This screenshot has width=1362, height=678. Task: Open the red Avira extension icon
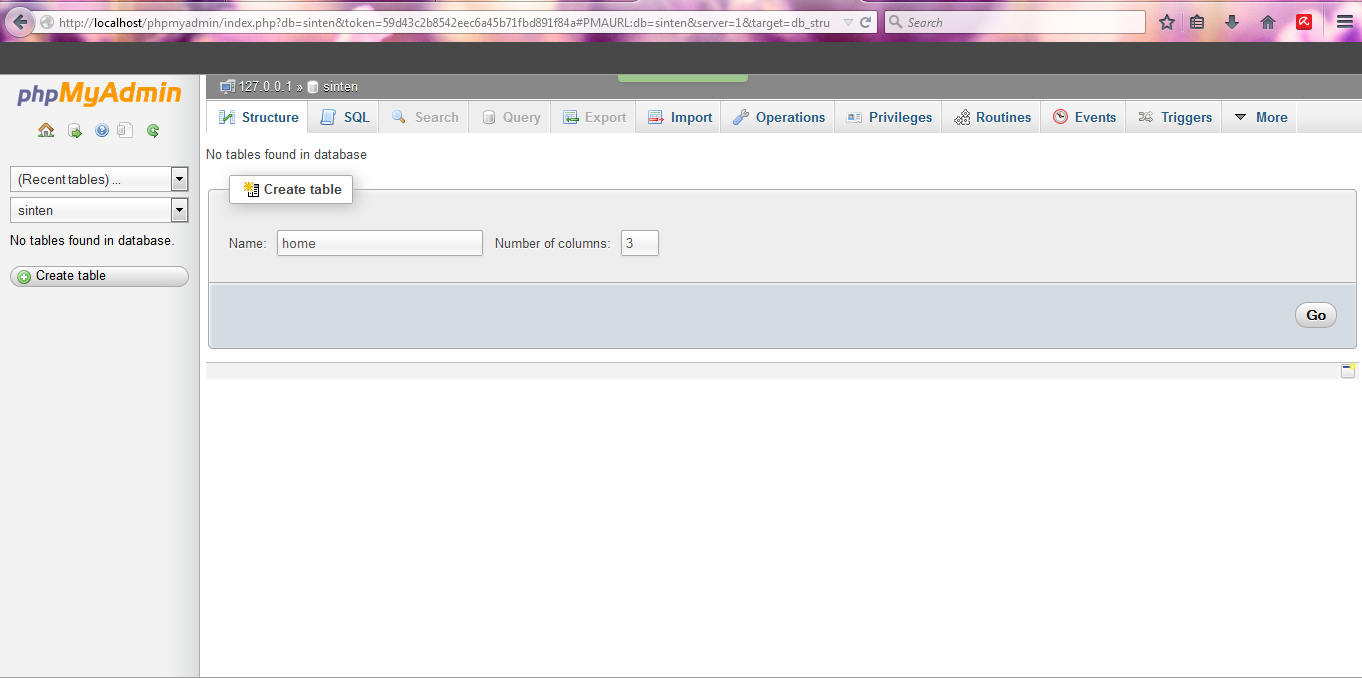pyautogui.click(x=1304, y=22)
